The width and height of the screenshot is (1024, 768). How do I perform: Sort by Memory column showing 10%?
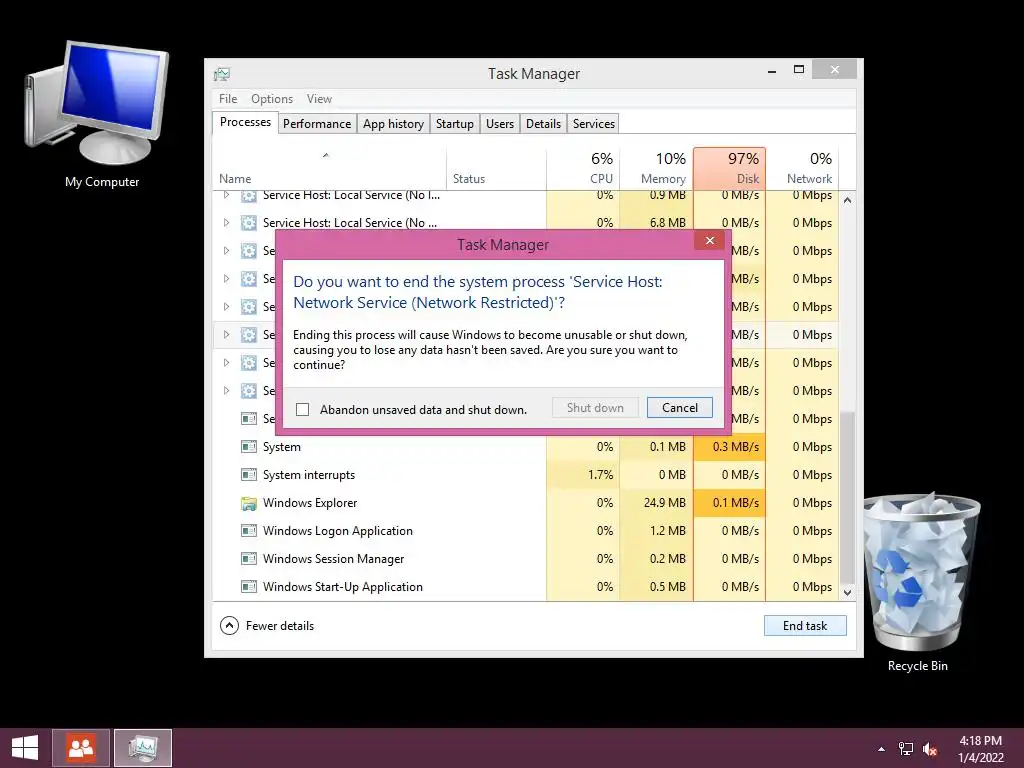(656, 168)
